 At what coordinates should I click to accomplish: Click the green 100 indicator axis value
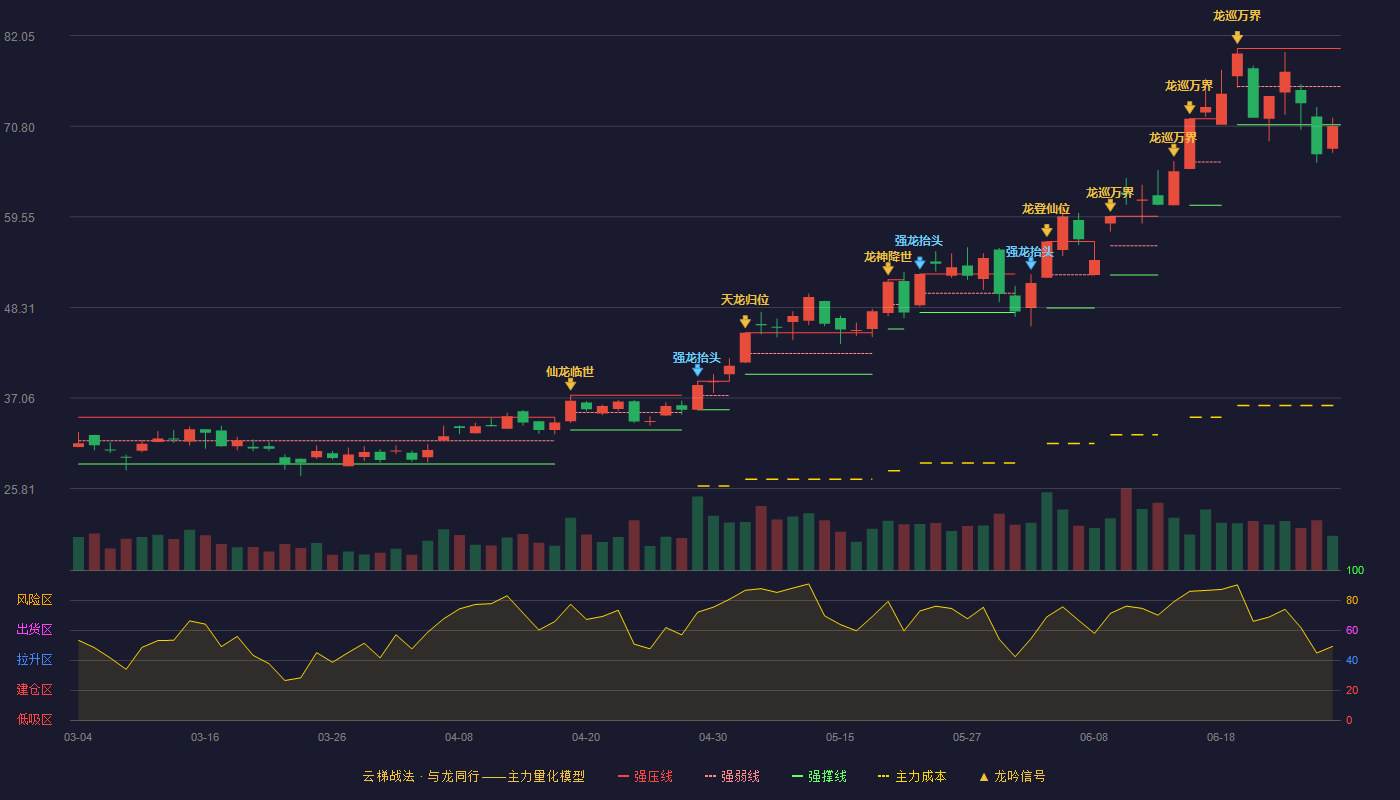1355,571
